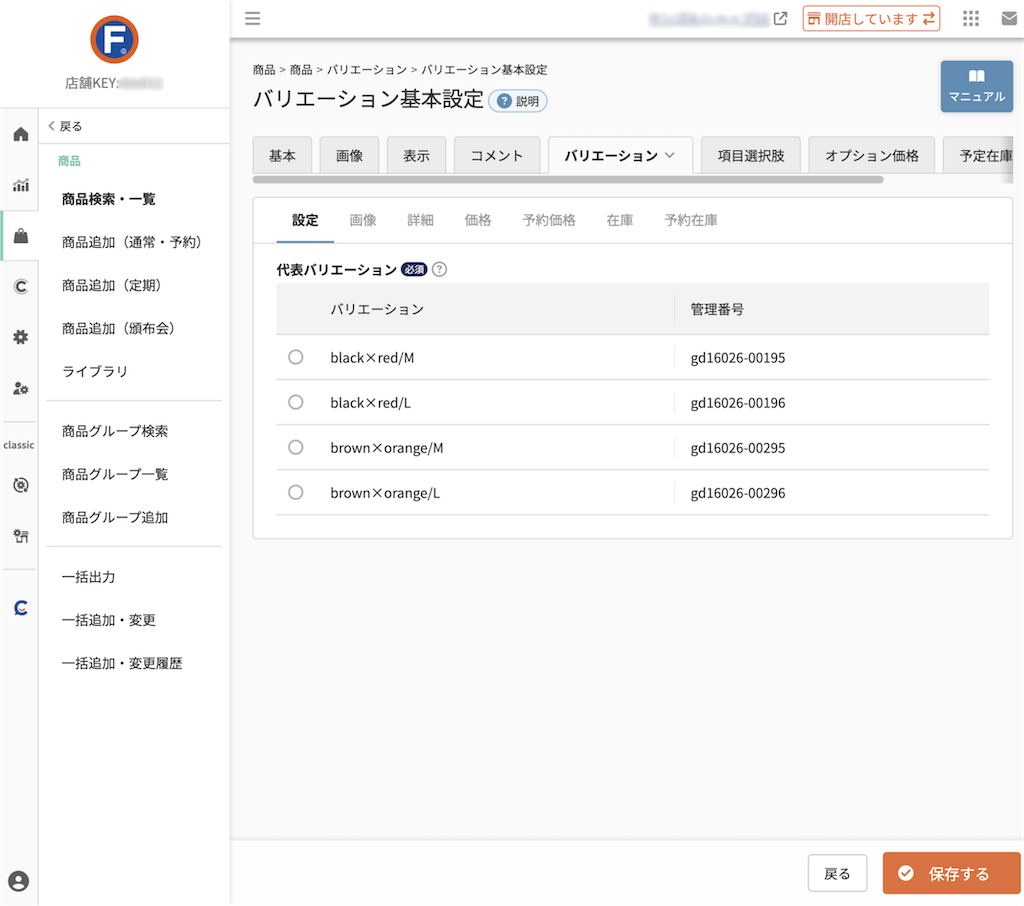This screenshot has height=906, width=1024.
Task: Click the 開店しています status button
Action: pos(871,19)
